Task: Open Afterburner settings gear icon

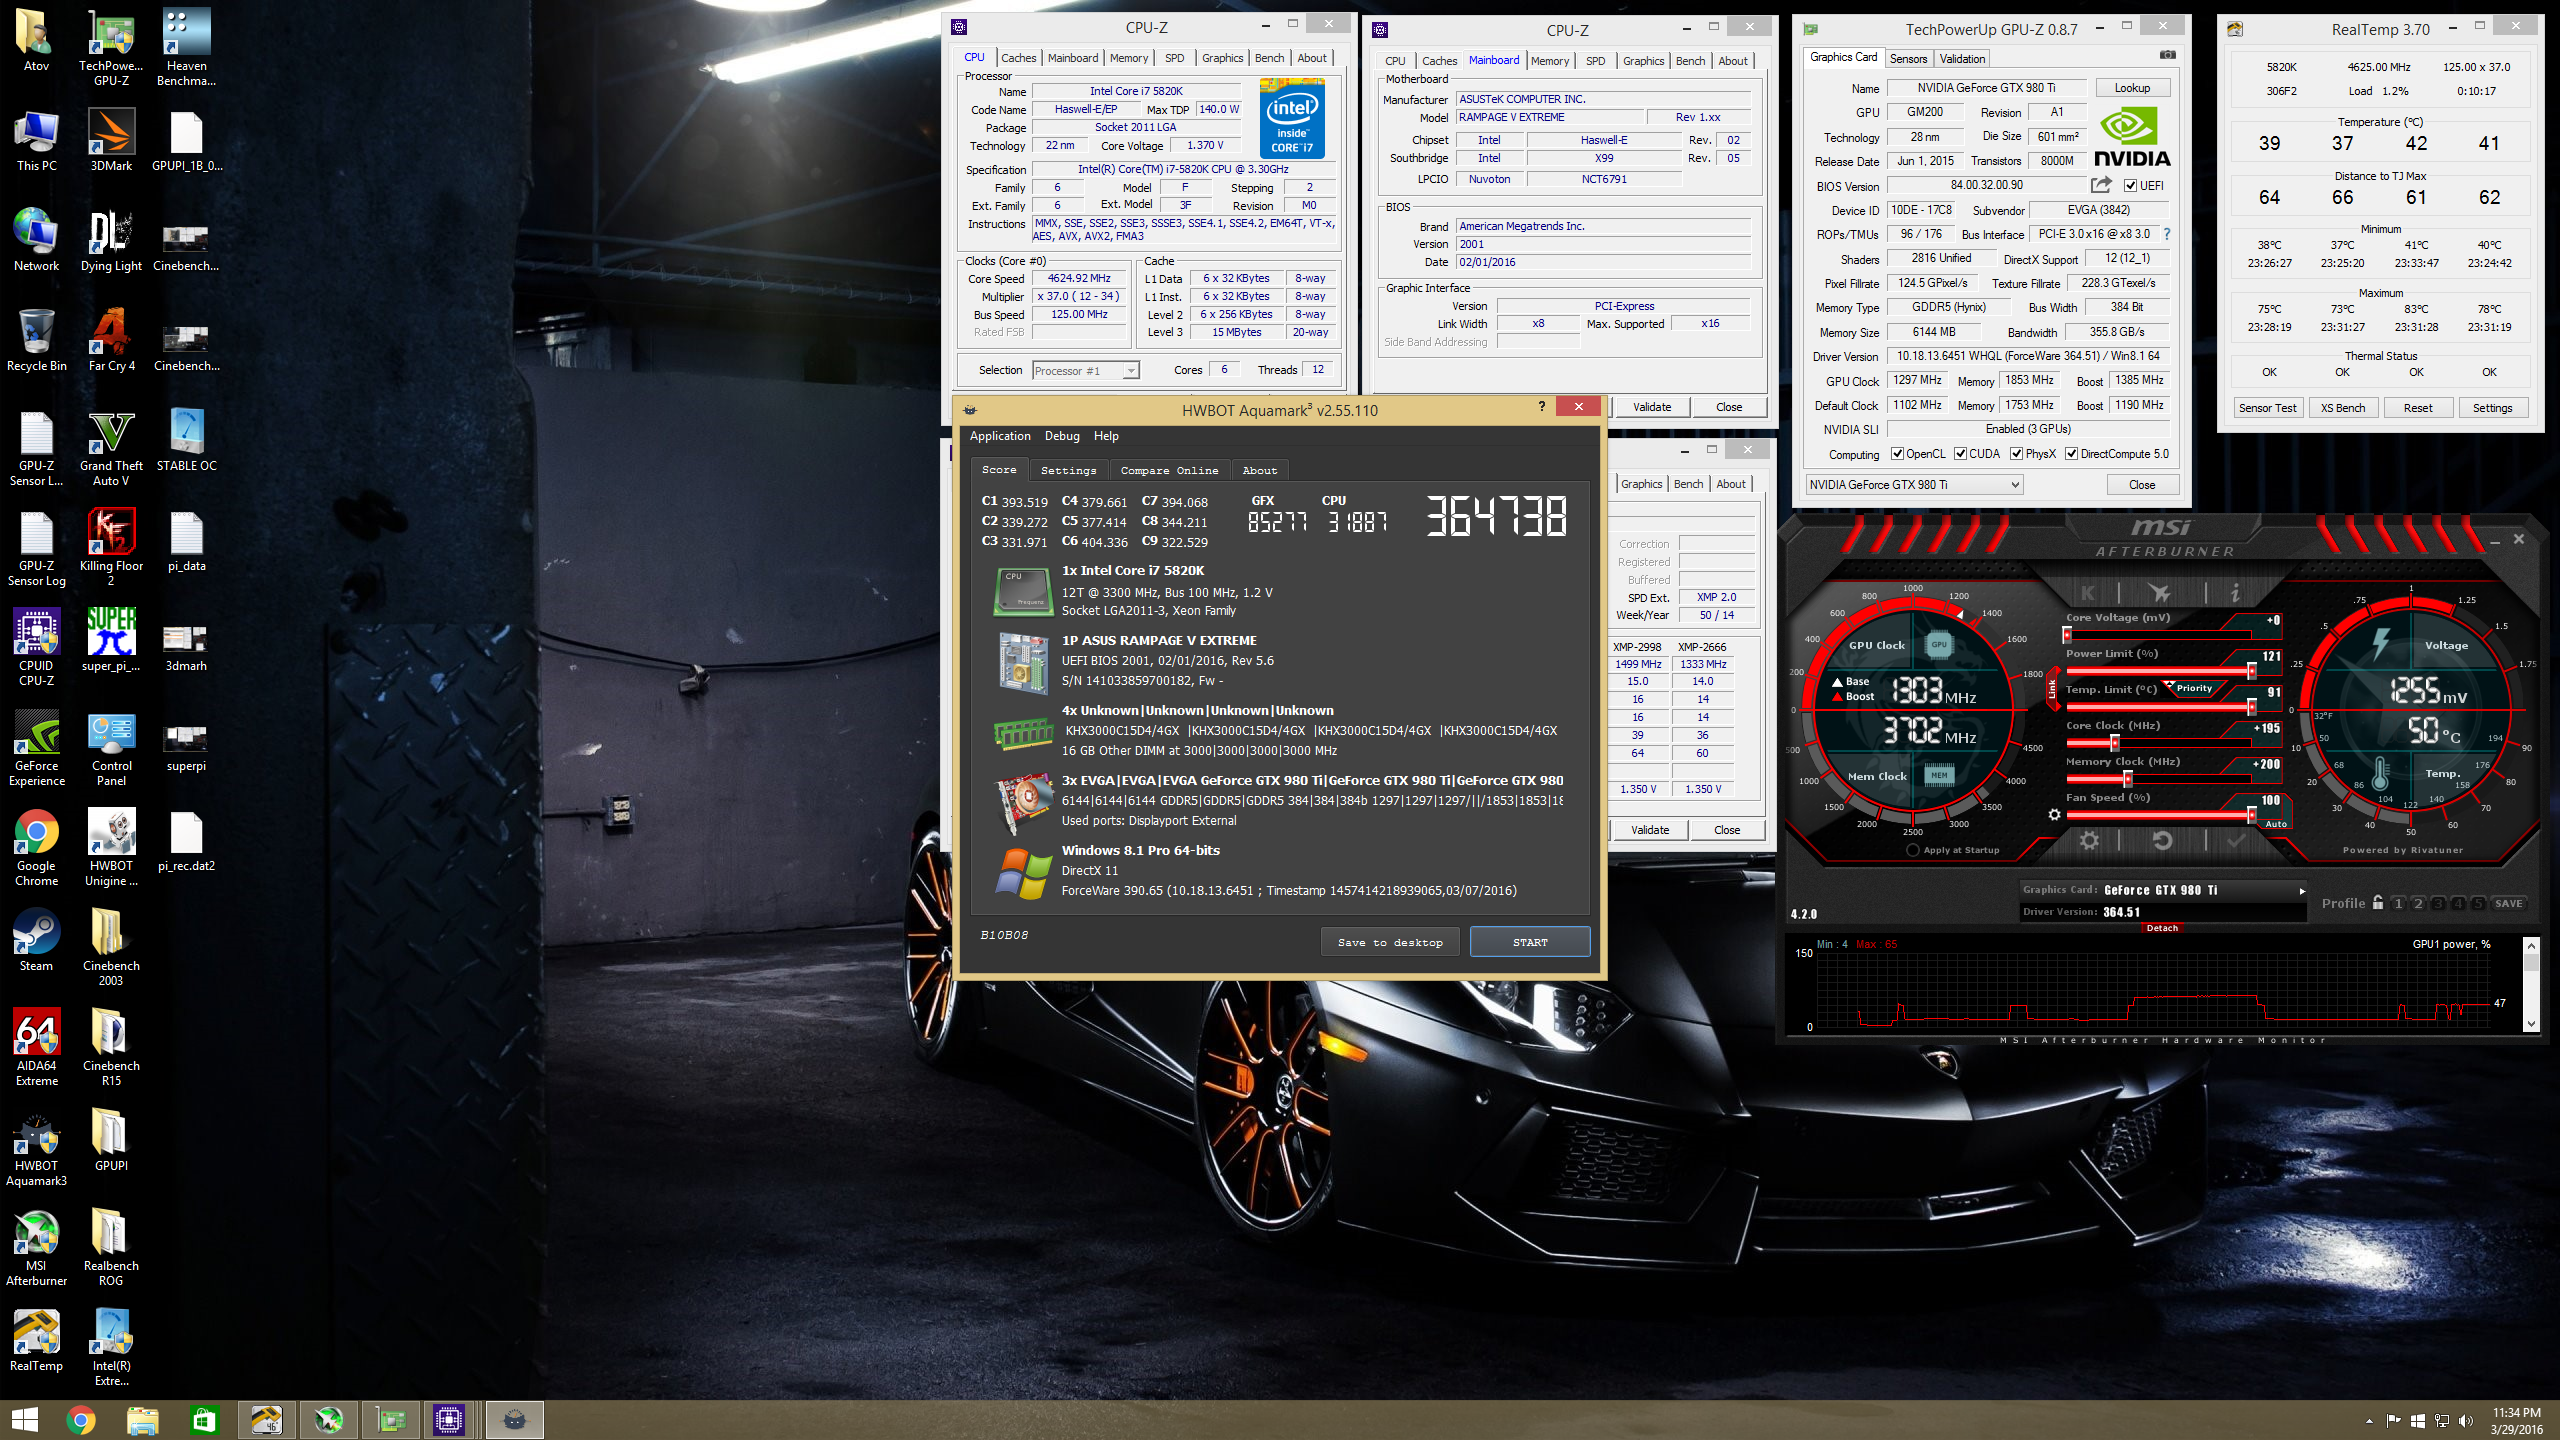Action: (2089, 841)
